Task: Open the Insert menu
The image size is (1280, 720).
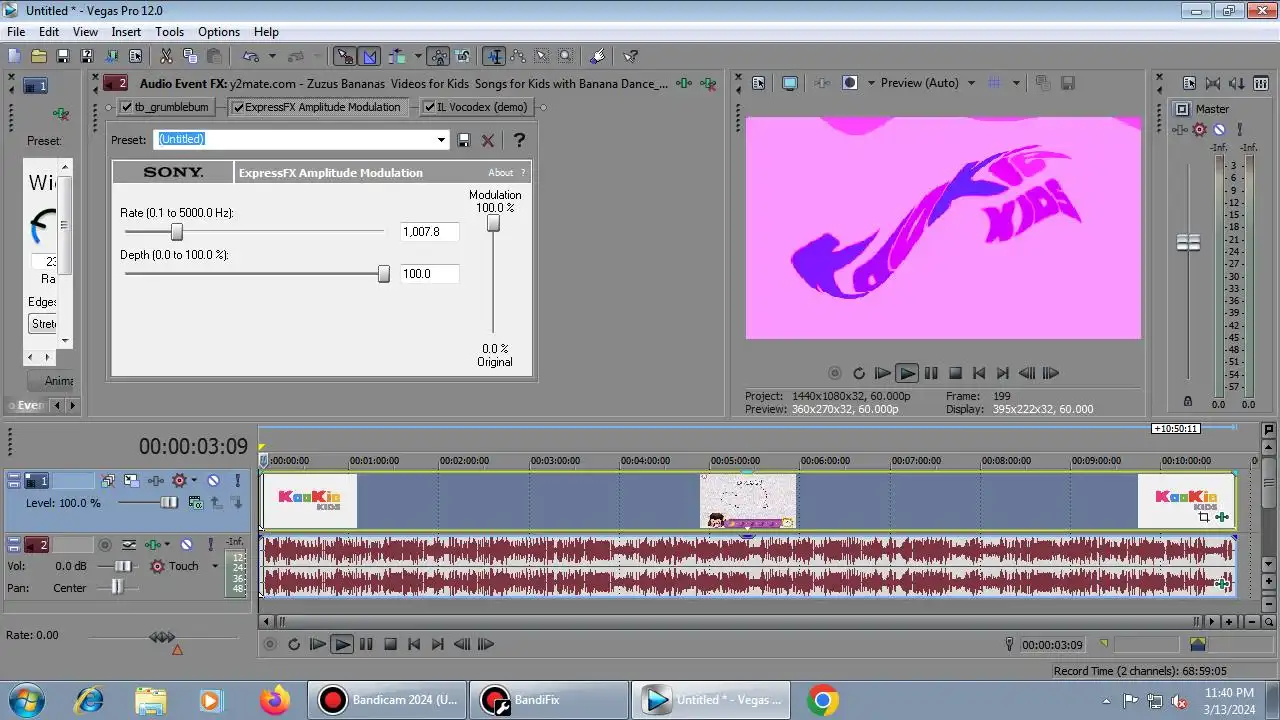Action: 126,32
